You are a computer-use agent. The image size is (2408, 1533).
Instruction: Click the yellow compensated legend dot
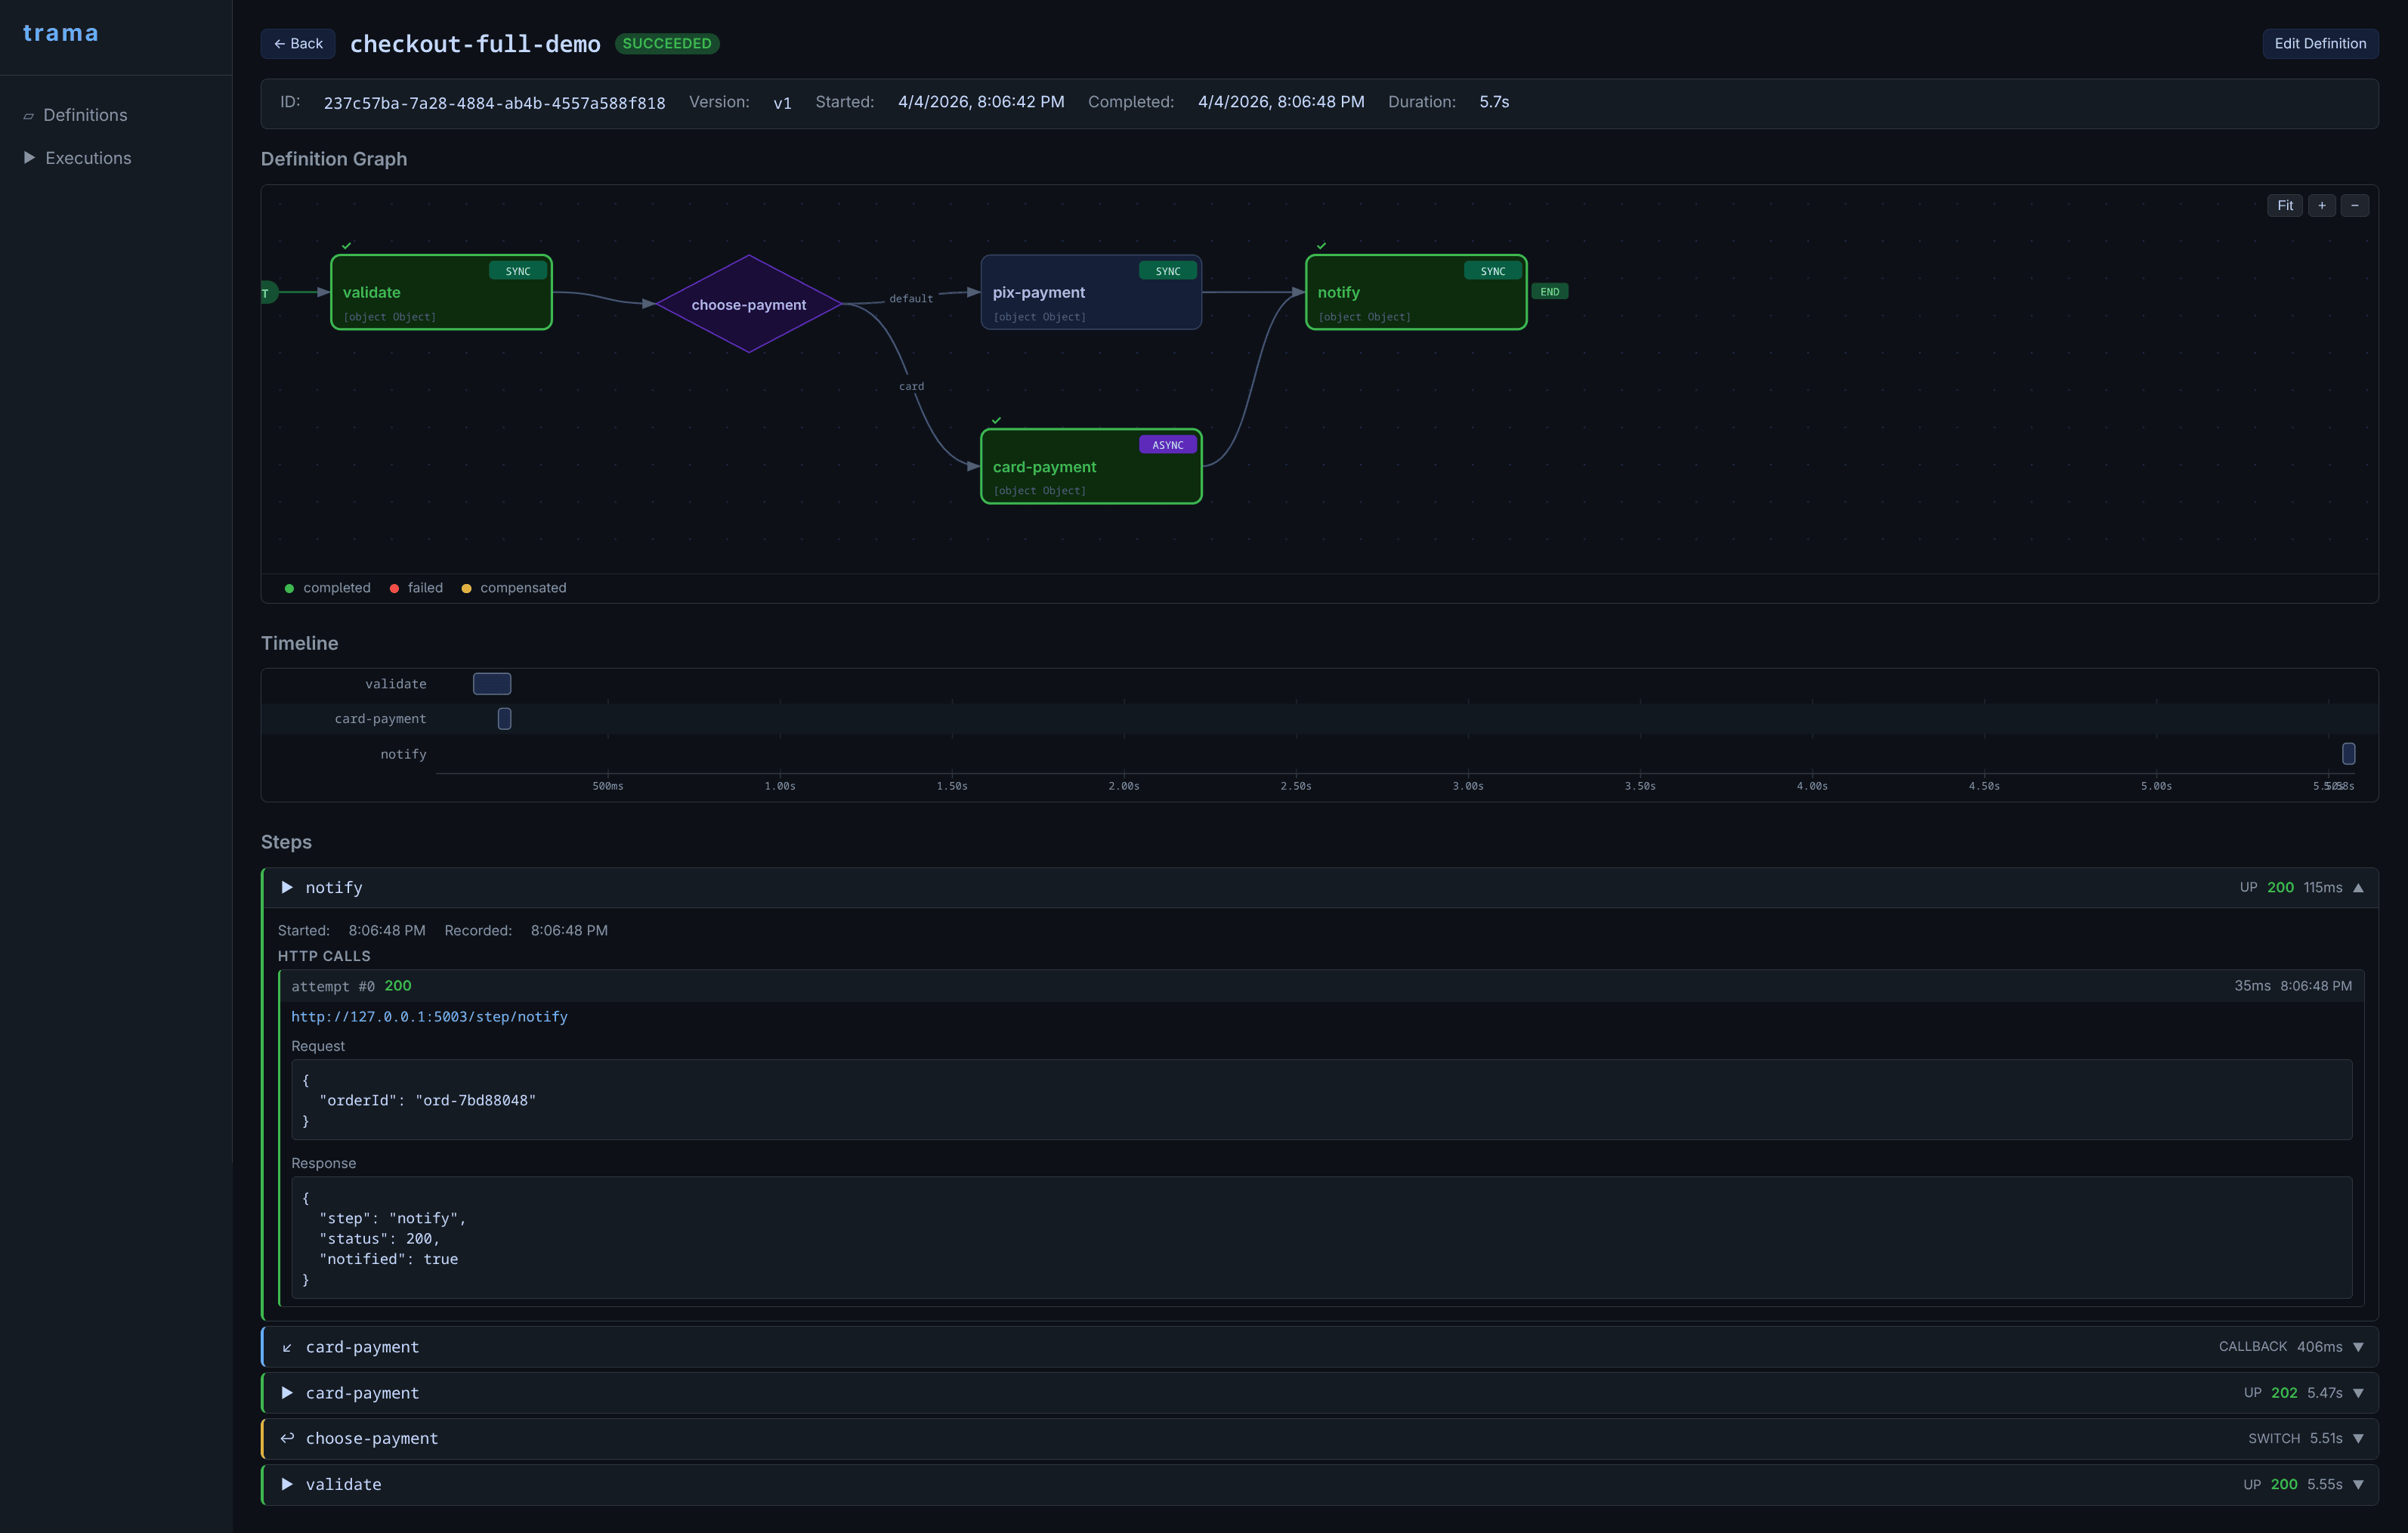click(x=466, y=588)
